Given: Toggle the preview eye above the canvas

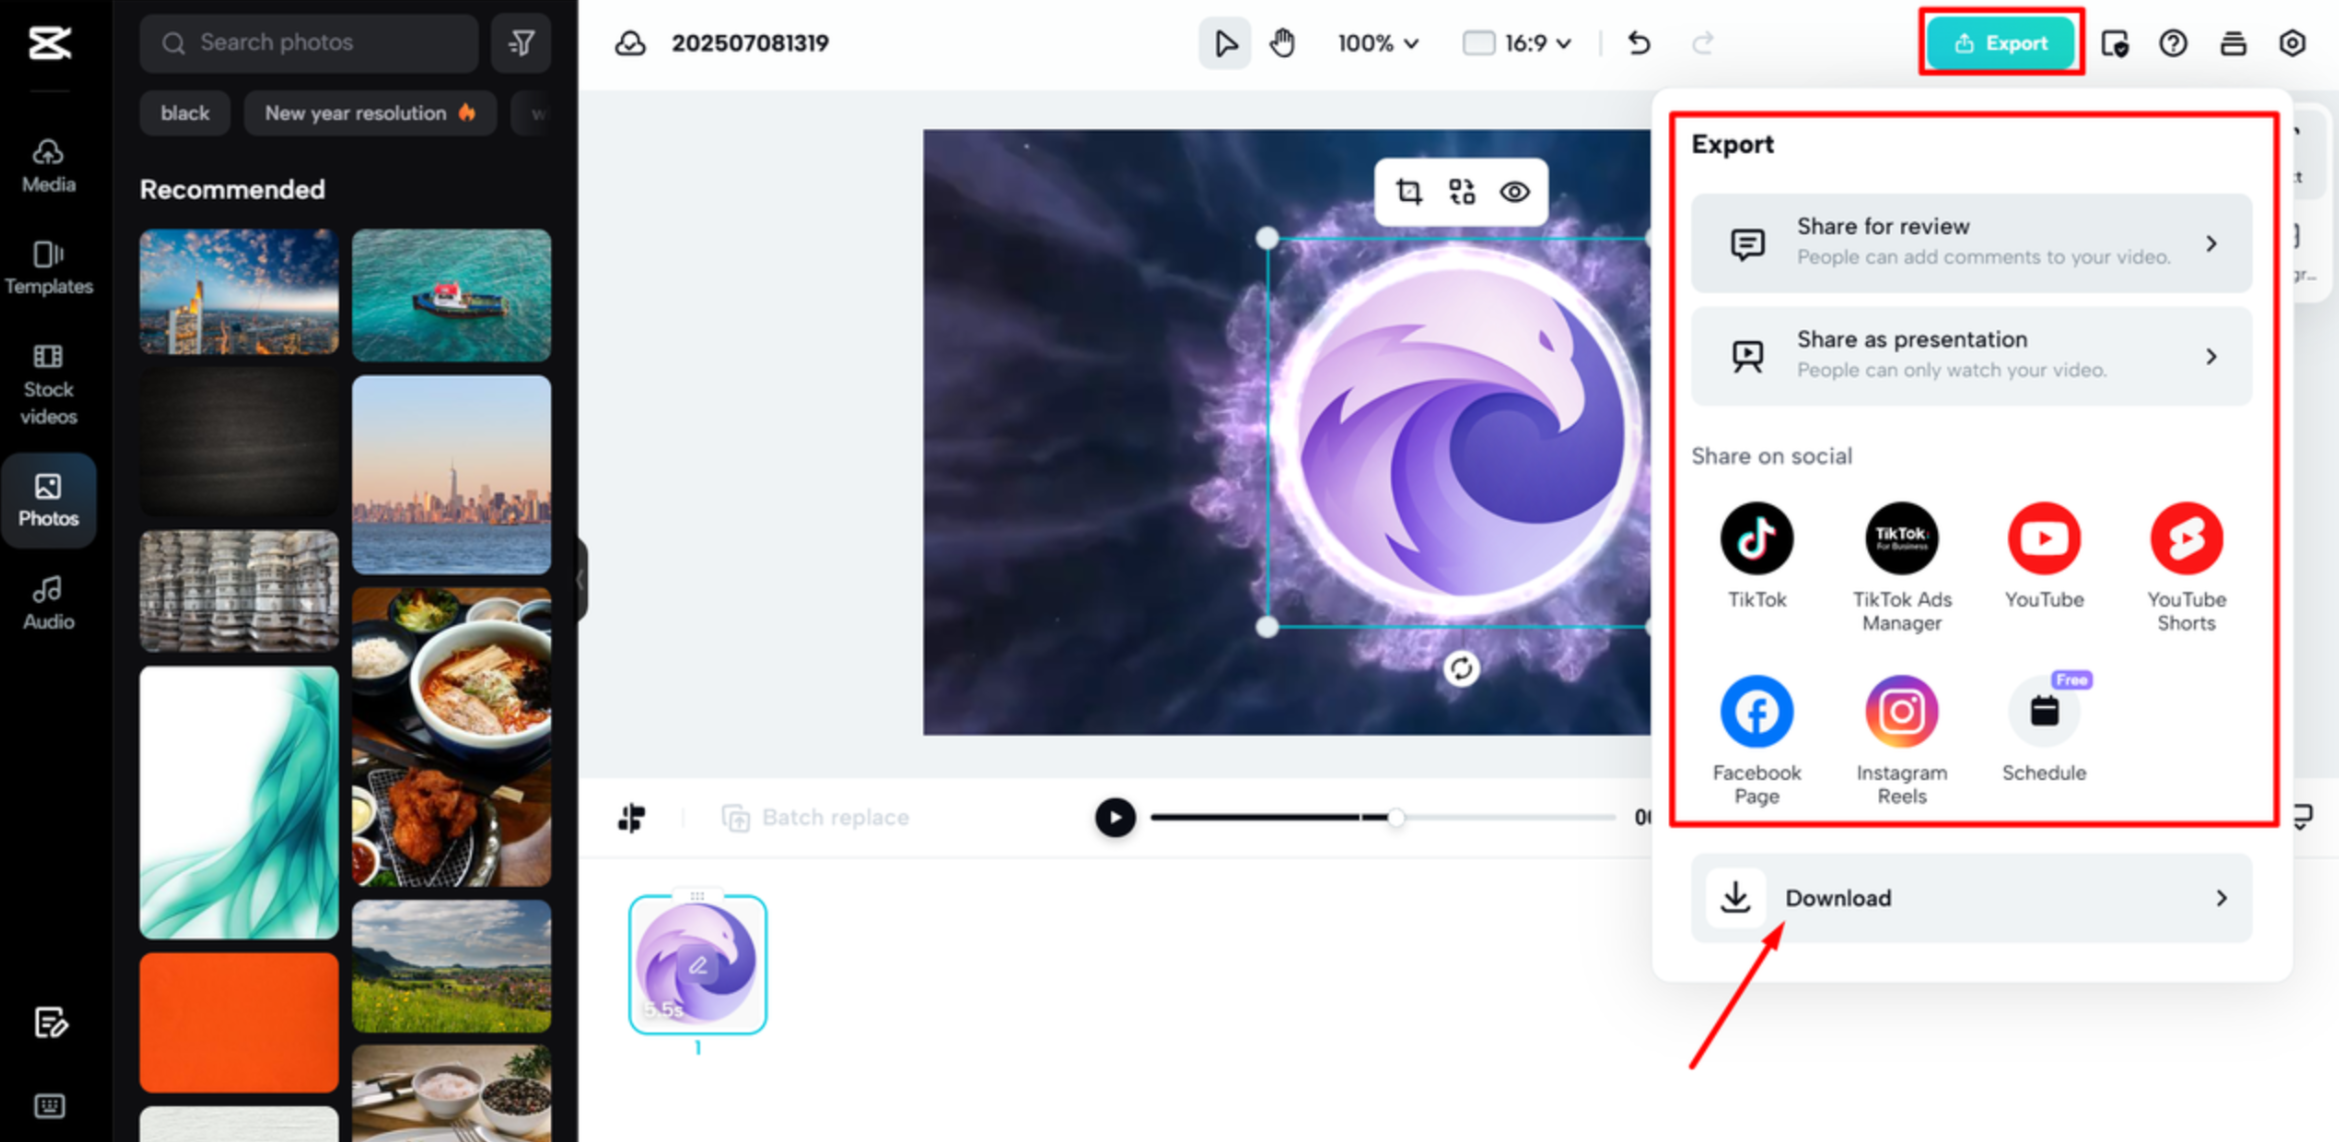Looking at the screenshot, I should coord(1514,191).
